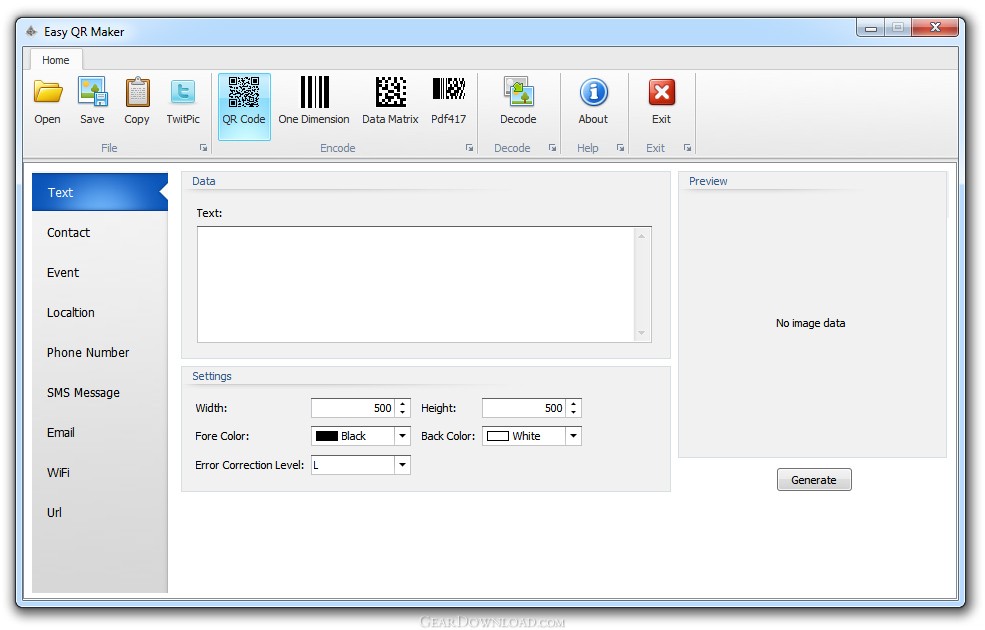Expand the Encode group launcher
985x630 pixels.
pos(469,148)
